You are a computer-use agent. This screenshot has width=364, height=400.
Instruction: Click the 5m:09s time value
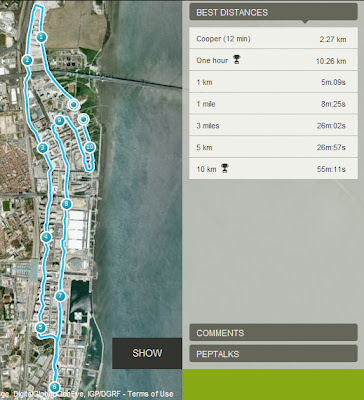click(333, 82)
